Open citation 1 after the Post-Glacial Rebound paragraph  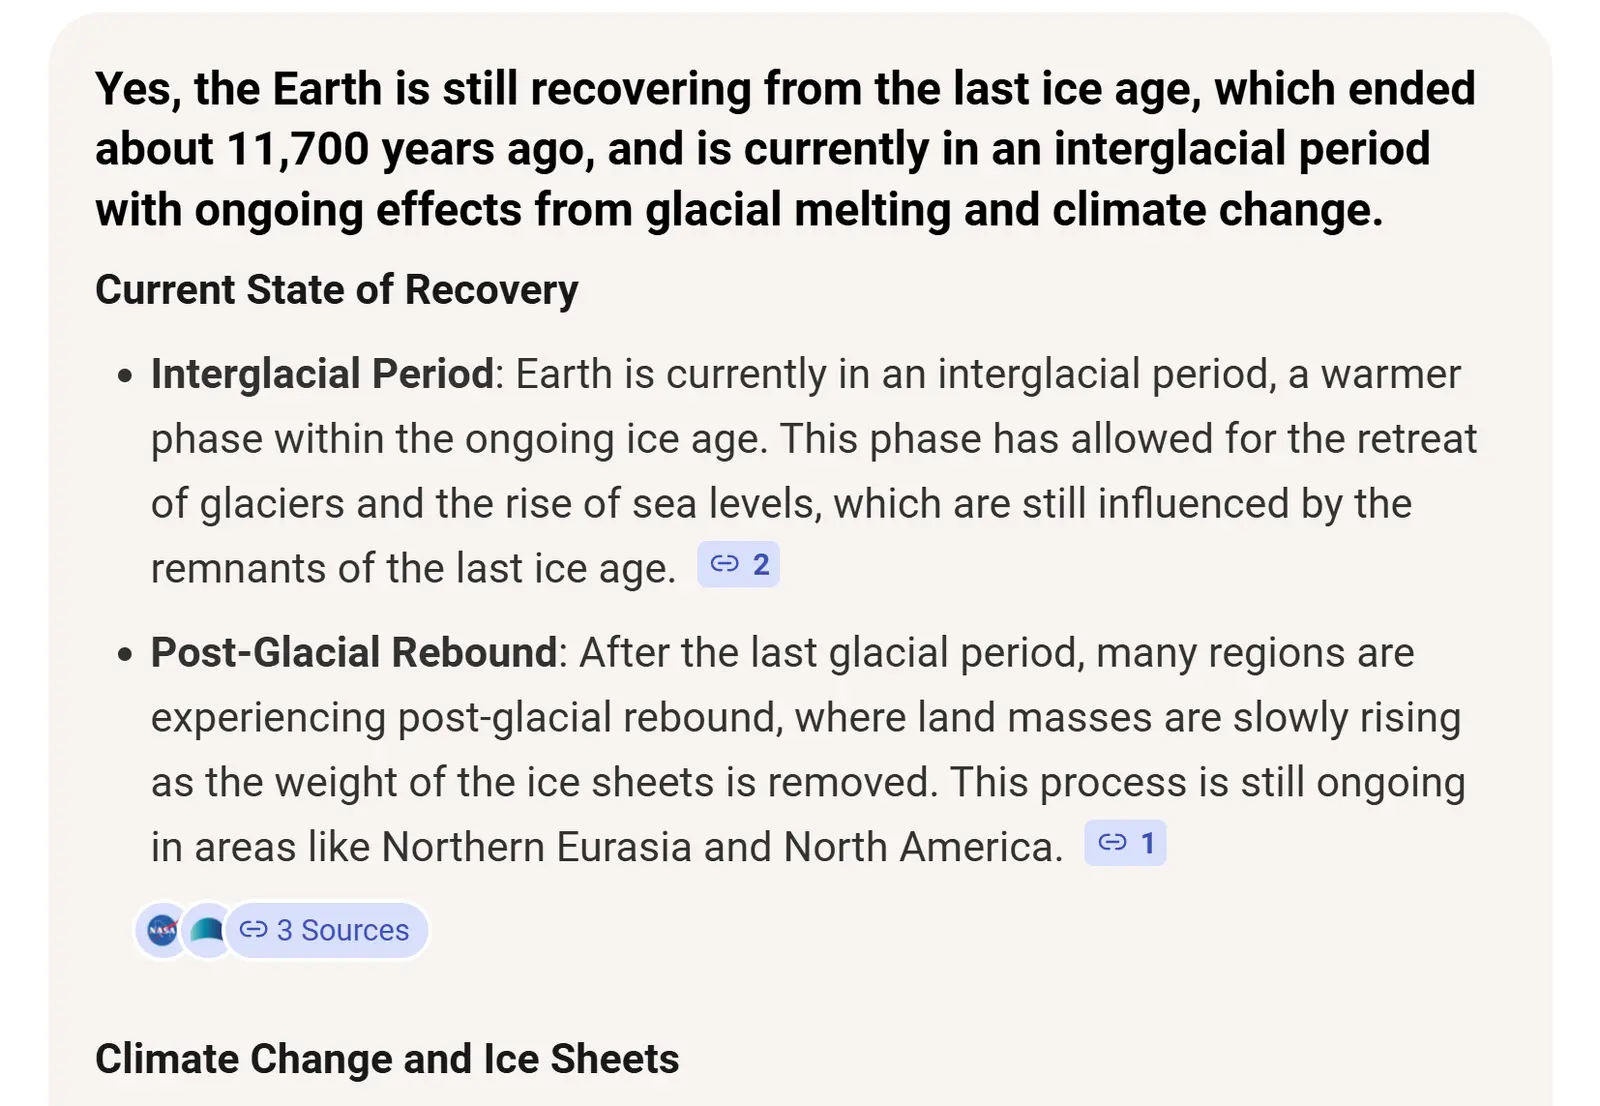pyautogui.click(x=1125, y=844)
